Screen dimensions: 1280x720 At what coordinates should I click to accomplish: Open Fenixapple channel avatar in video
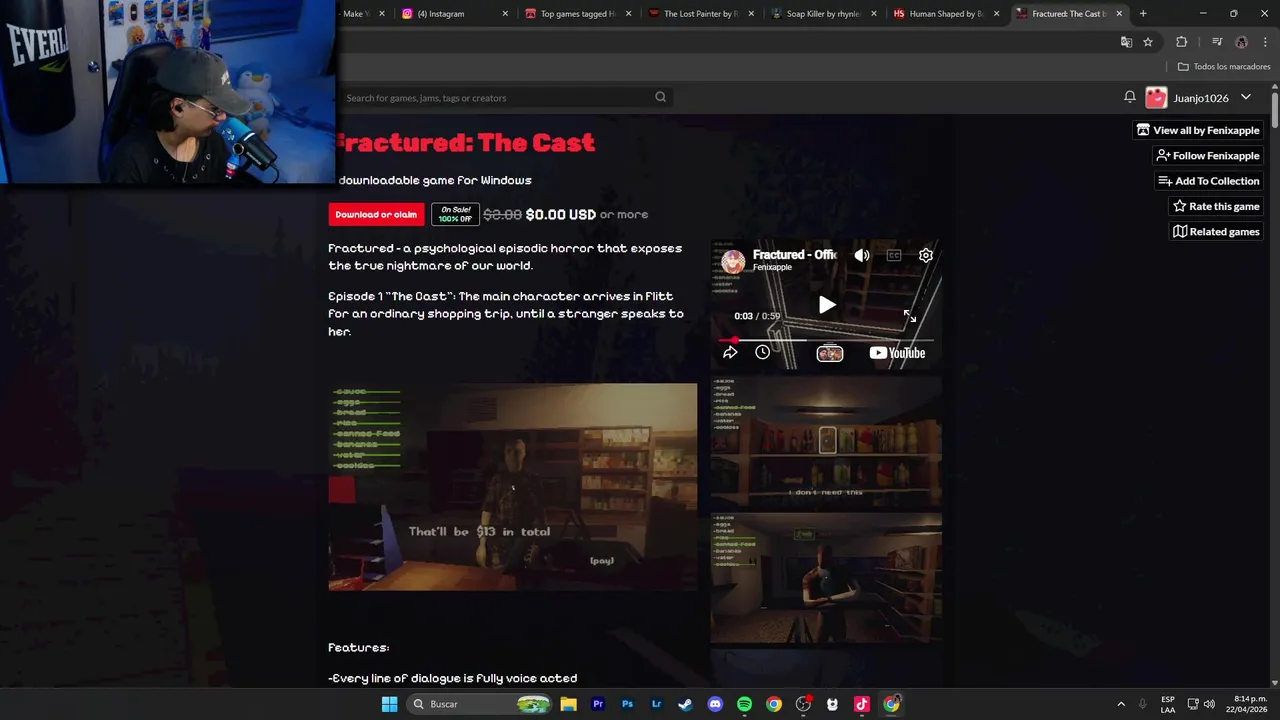click(x=733, y=261)
